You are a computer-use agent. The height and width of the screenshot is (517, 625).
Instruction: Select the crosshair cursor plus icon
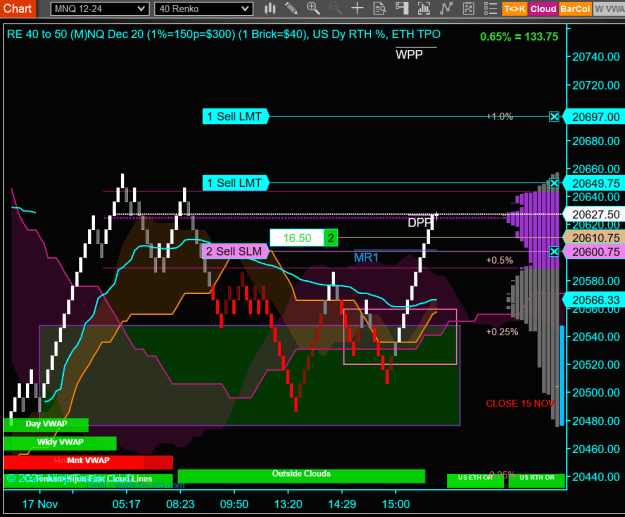tap(357, 8)
